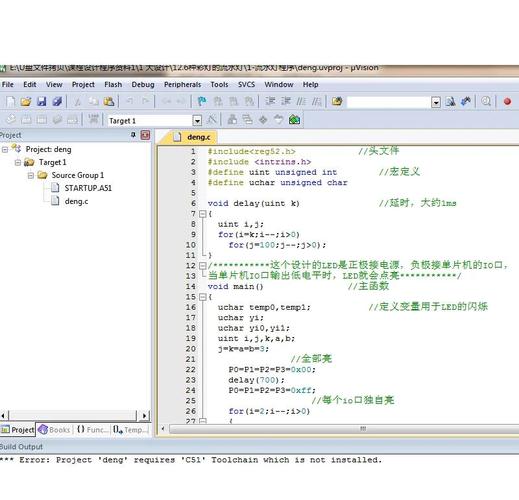Open a file with folder icon
Viewport: 519px width, 500px height.
point(26,101)
